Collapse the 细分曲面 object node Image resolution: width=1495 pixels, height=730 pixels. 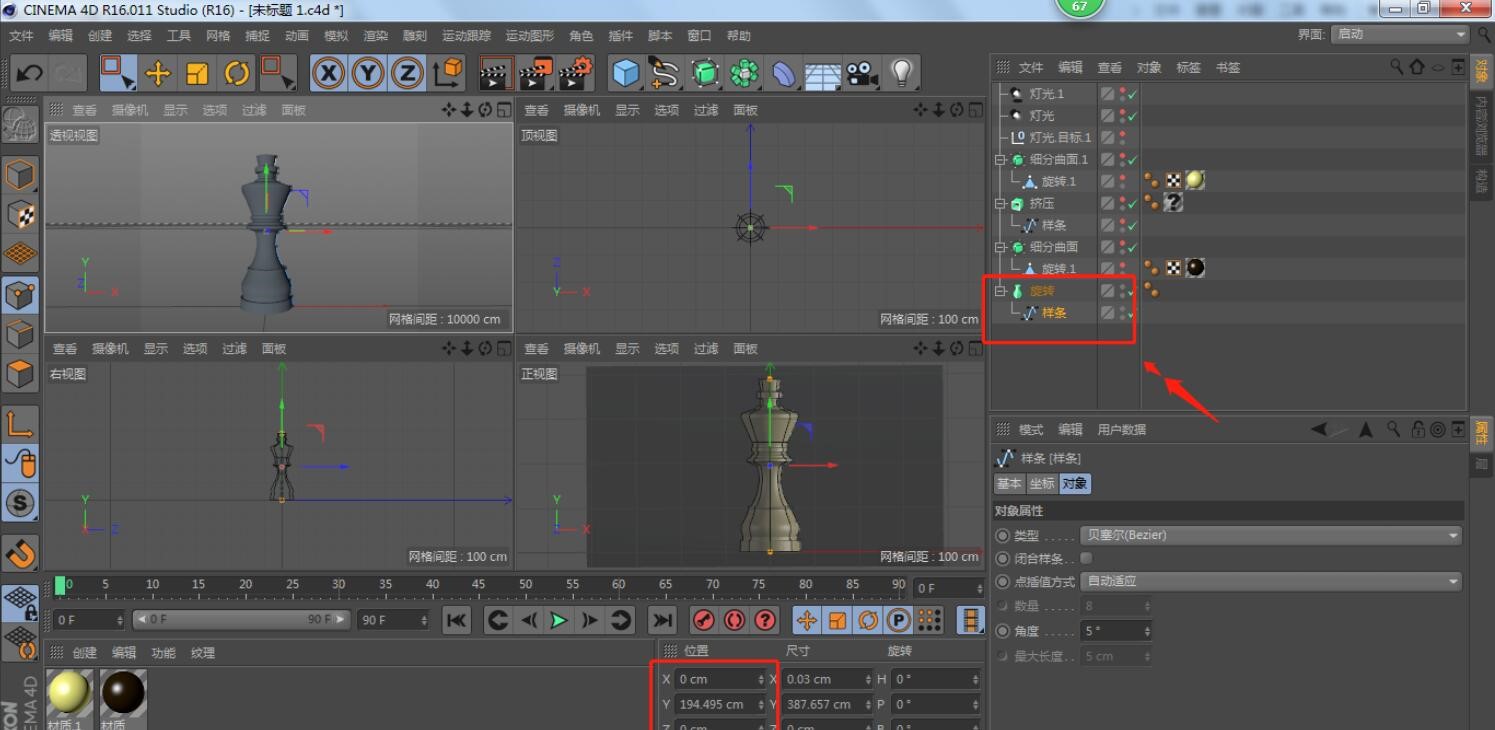[x=1000, y=247]
